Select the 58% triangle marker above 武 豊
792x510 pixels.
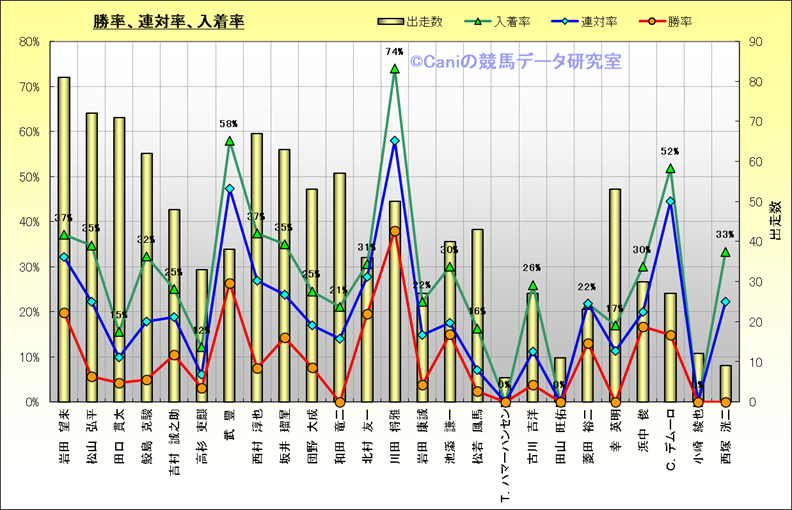tap(229, 141)
